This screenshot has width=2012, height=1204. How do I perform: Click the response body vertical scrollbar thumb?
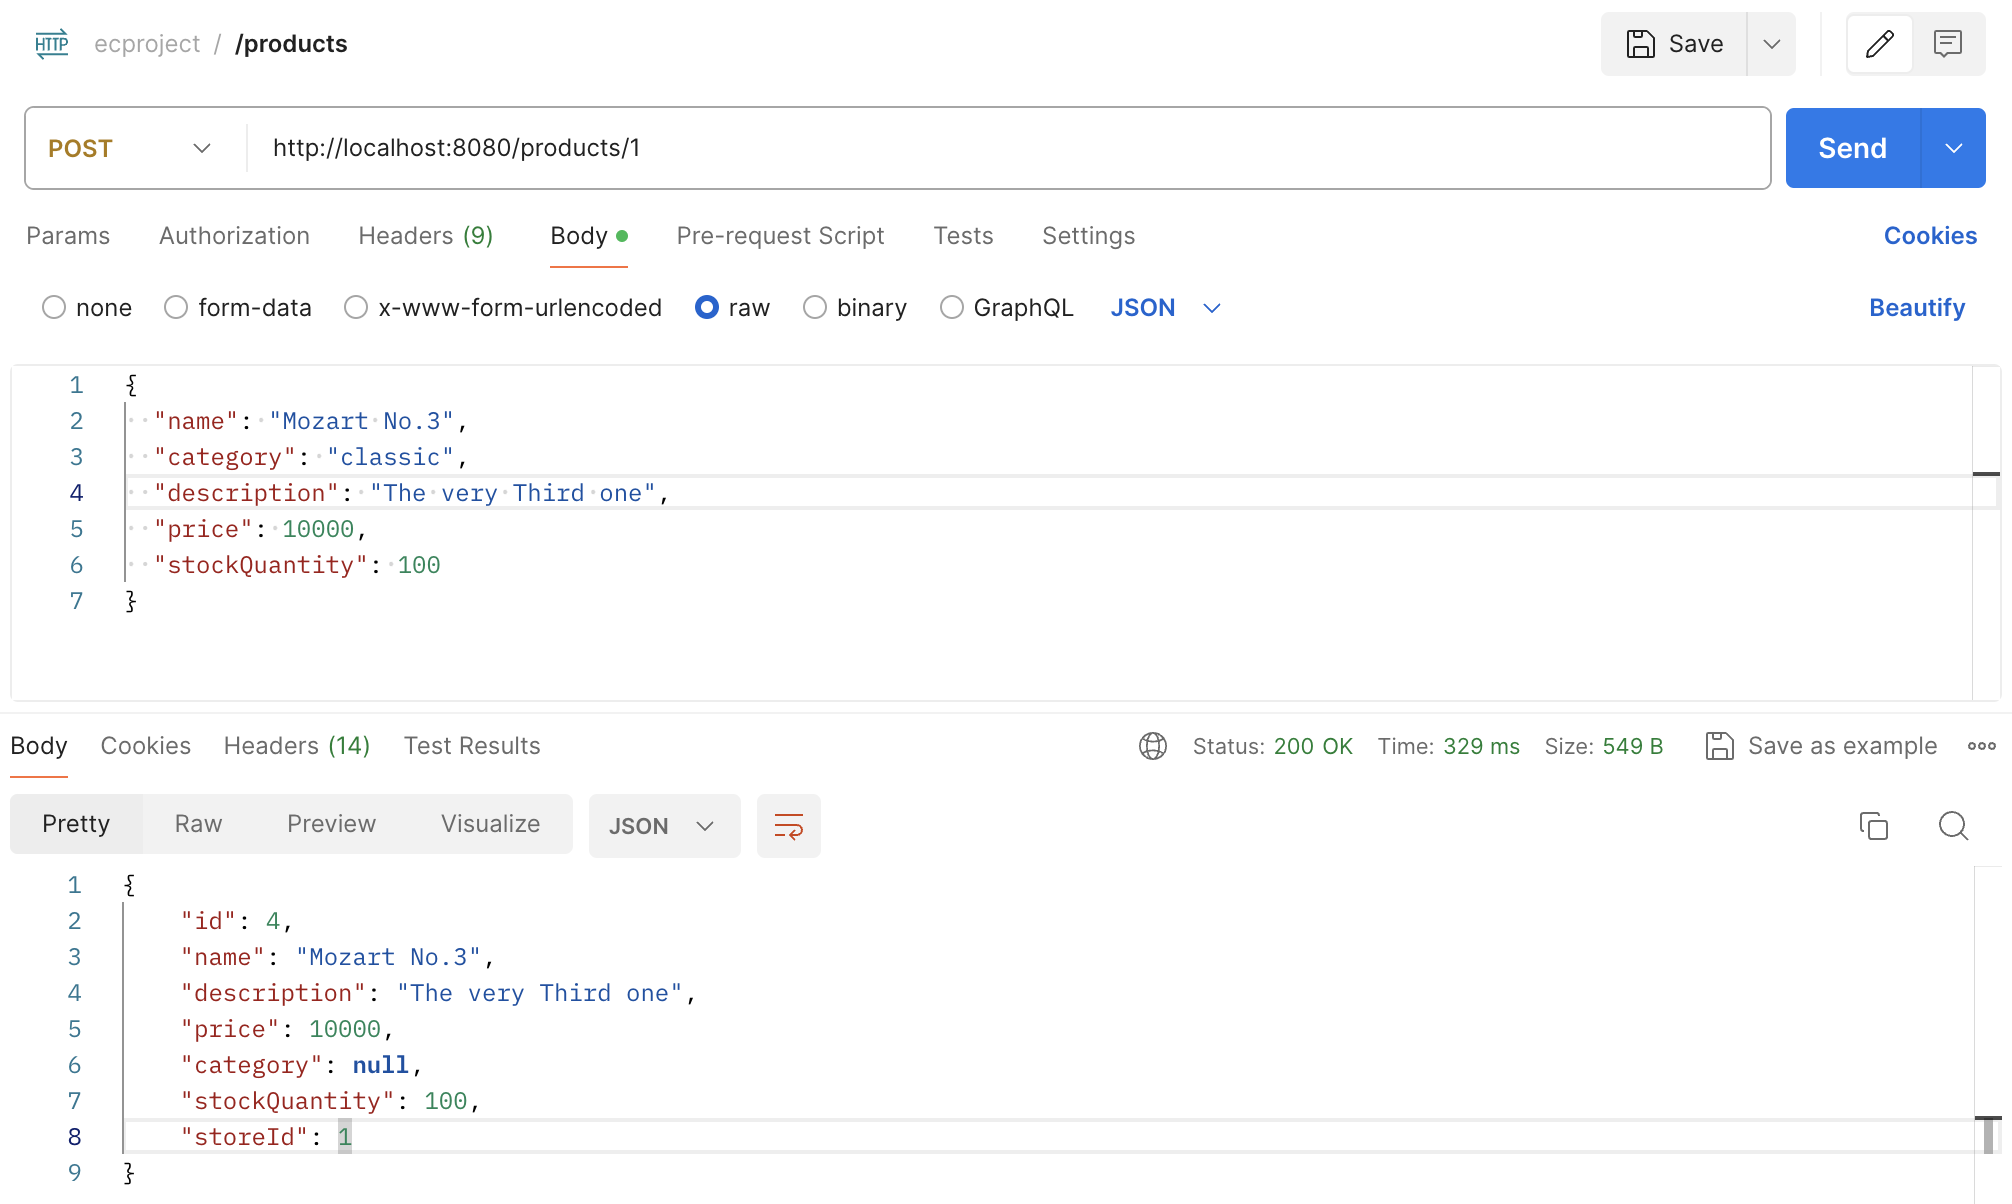click(1988, 1135)
